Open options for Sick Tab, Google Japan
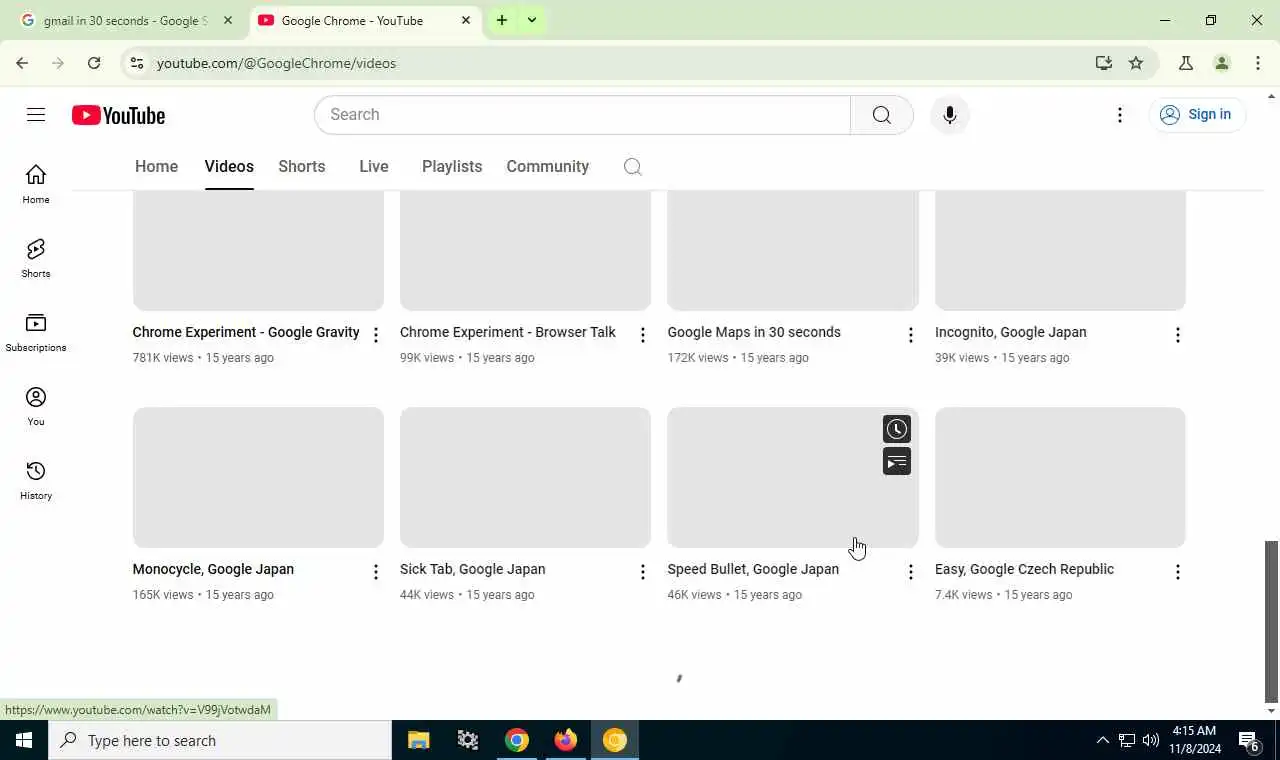 coord(643,572)
